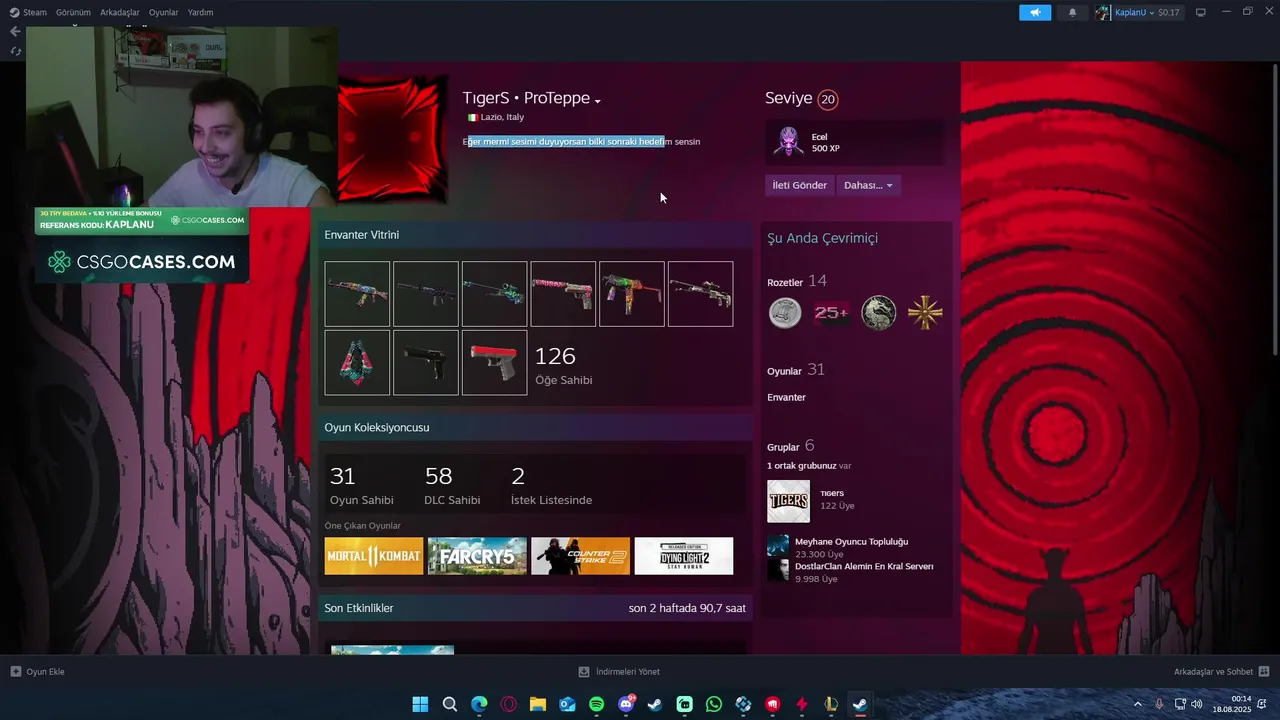The image size is (1280, 720).
Task: Open Counter-Strike 2 featured game
Action: tap(580, 556)
